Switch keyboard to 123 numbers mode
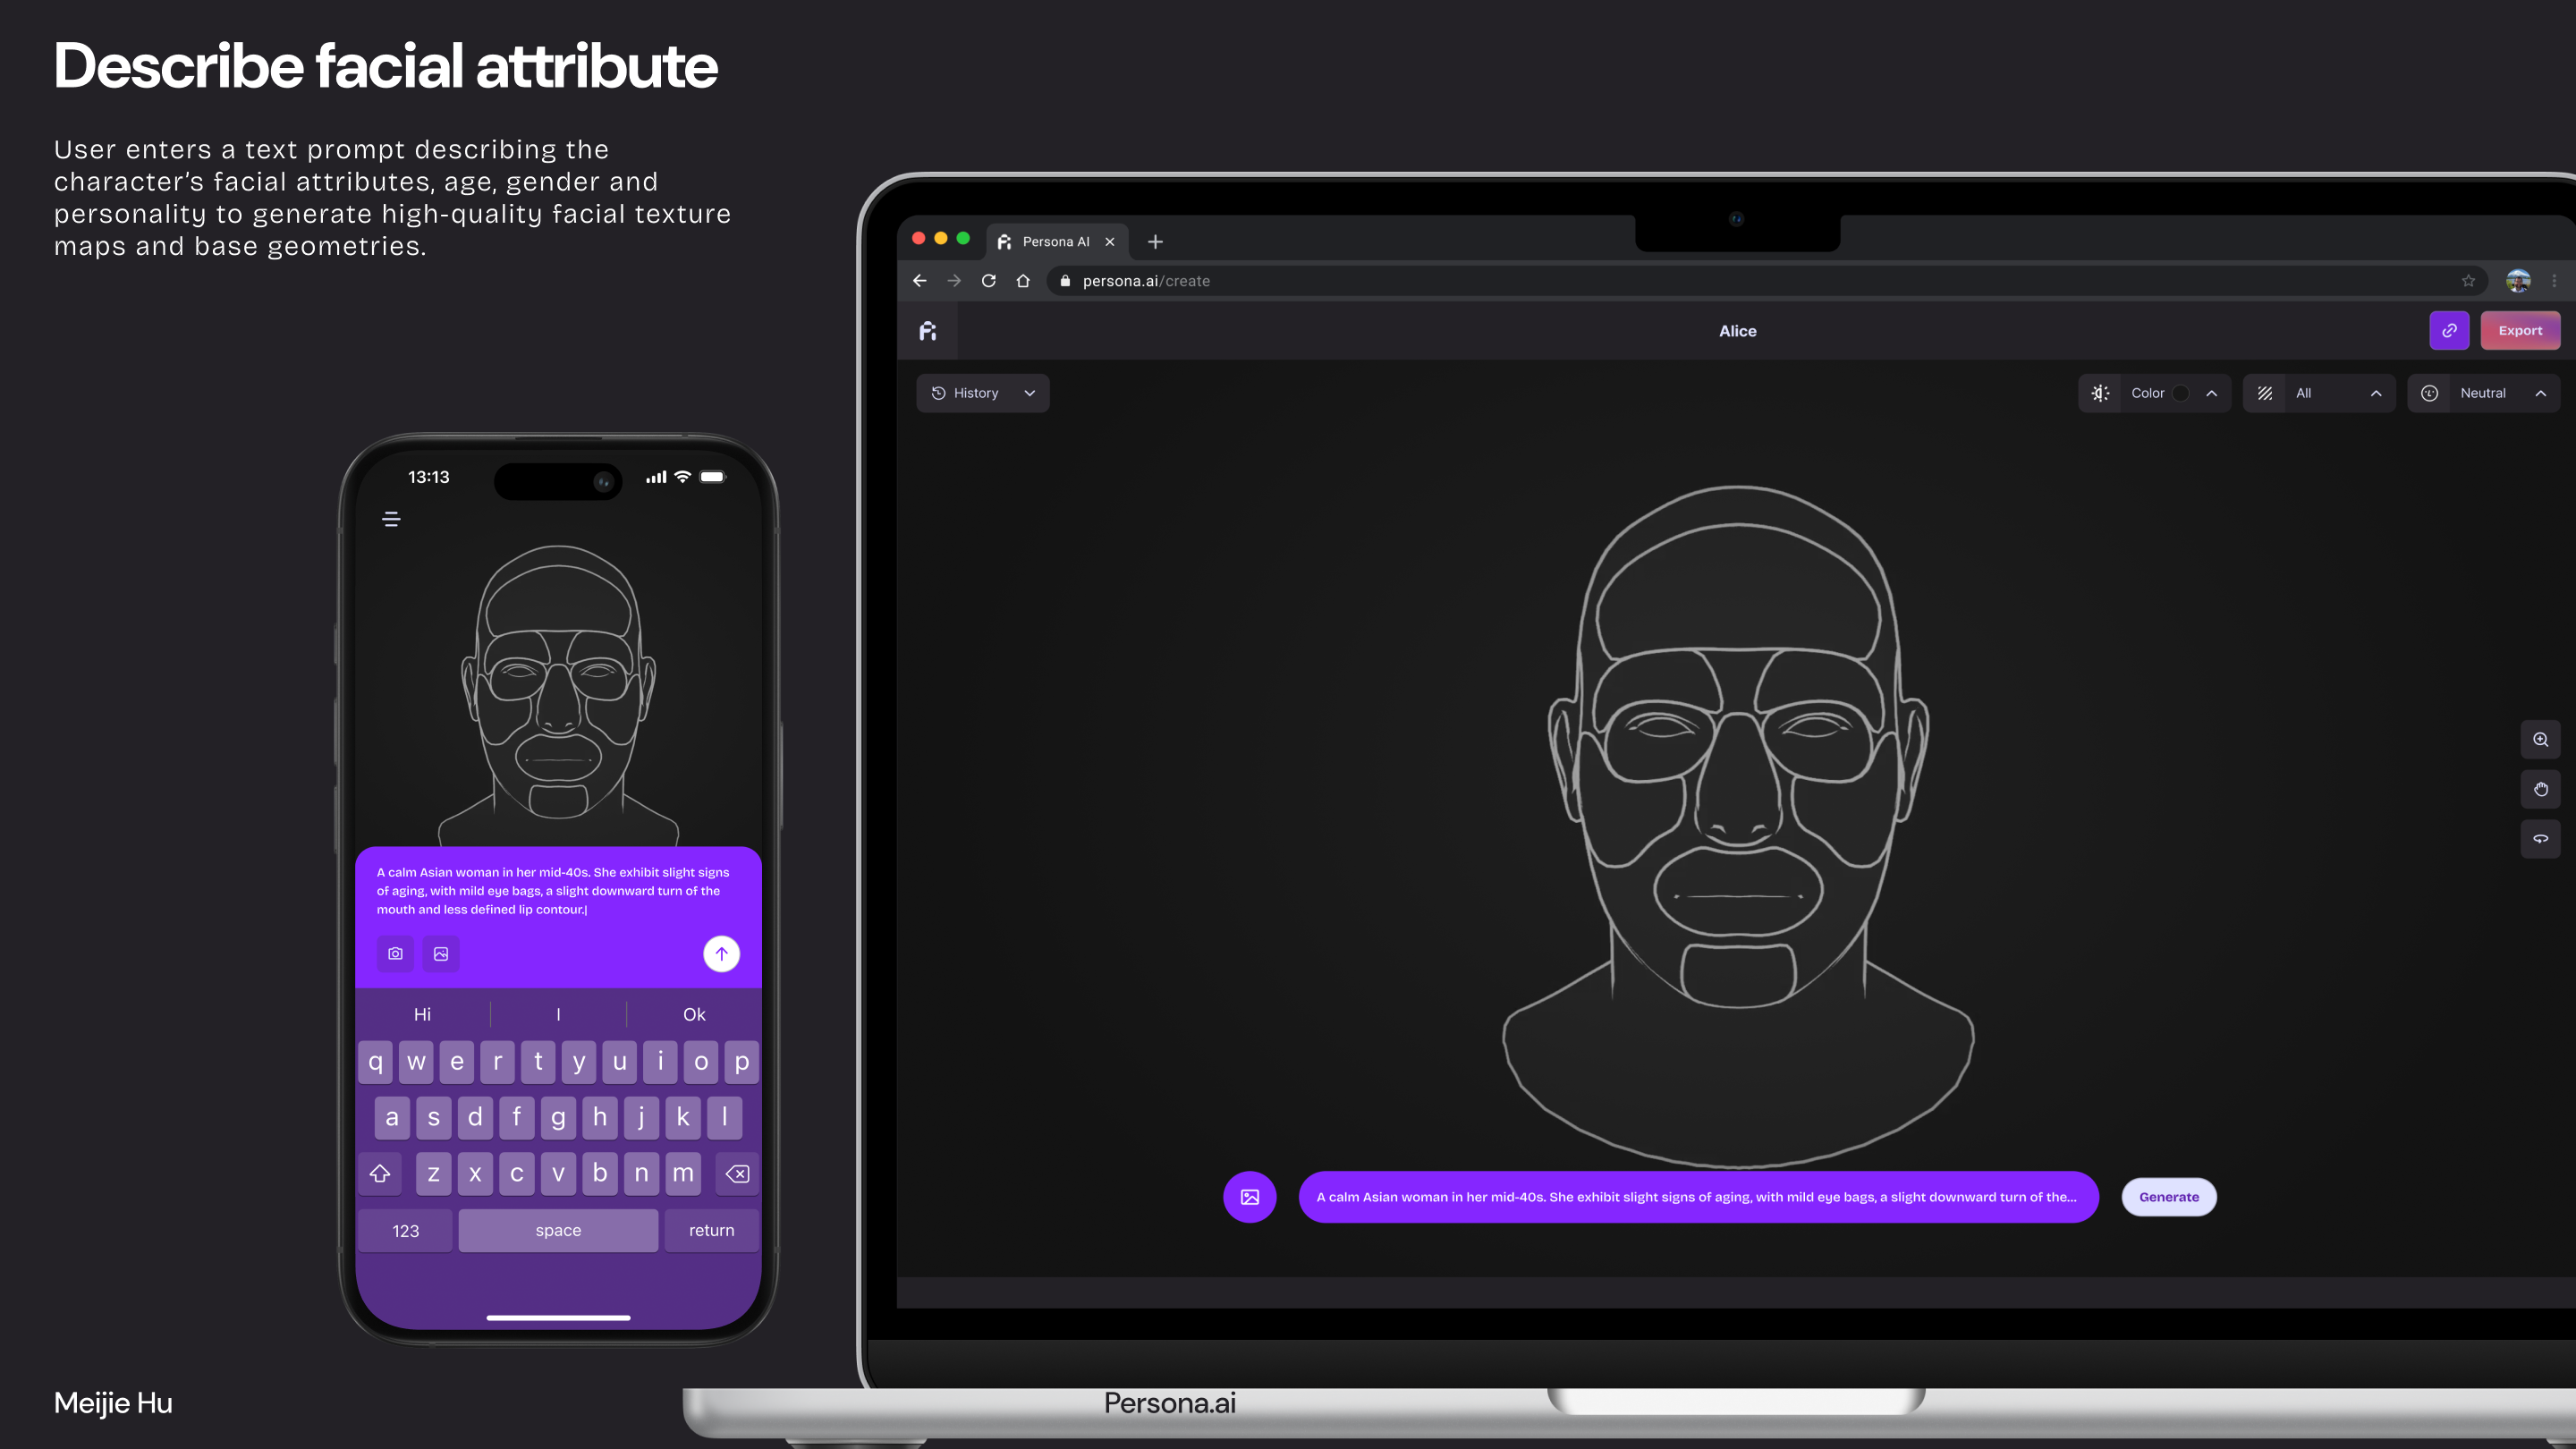This screenshot has height=1449, width=2576. (x=405, y=1231)
